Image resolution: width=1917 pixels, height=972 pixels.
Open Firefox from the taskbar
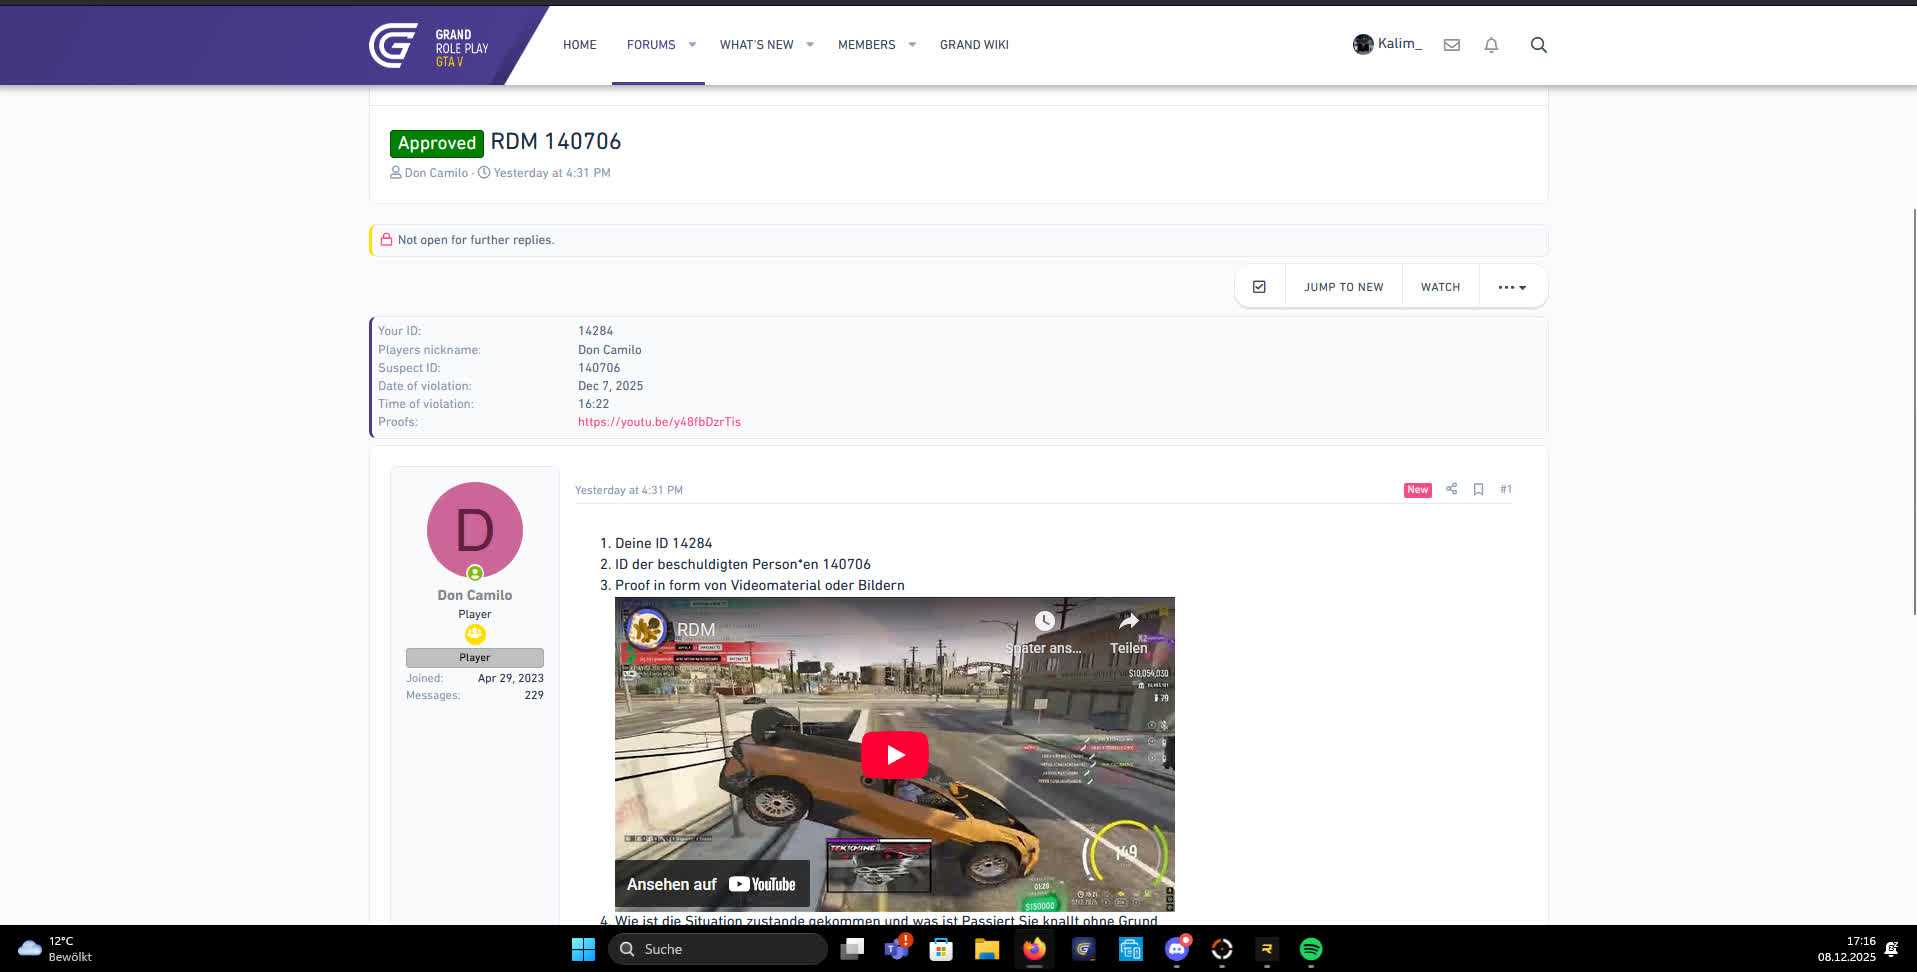pyautogui.click(x=1034, y=948)
